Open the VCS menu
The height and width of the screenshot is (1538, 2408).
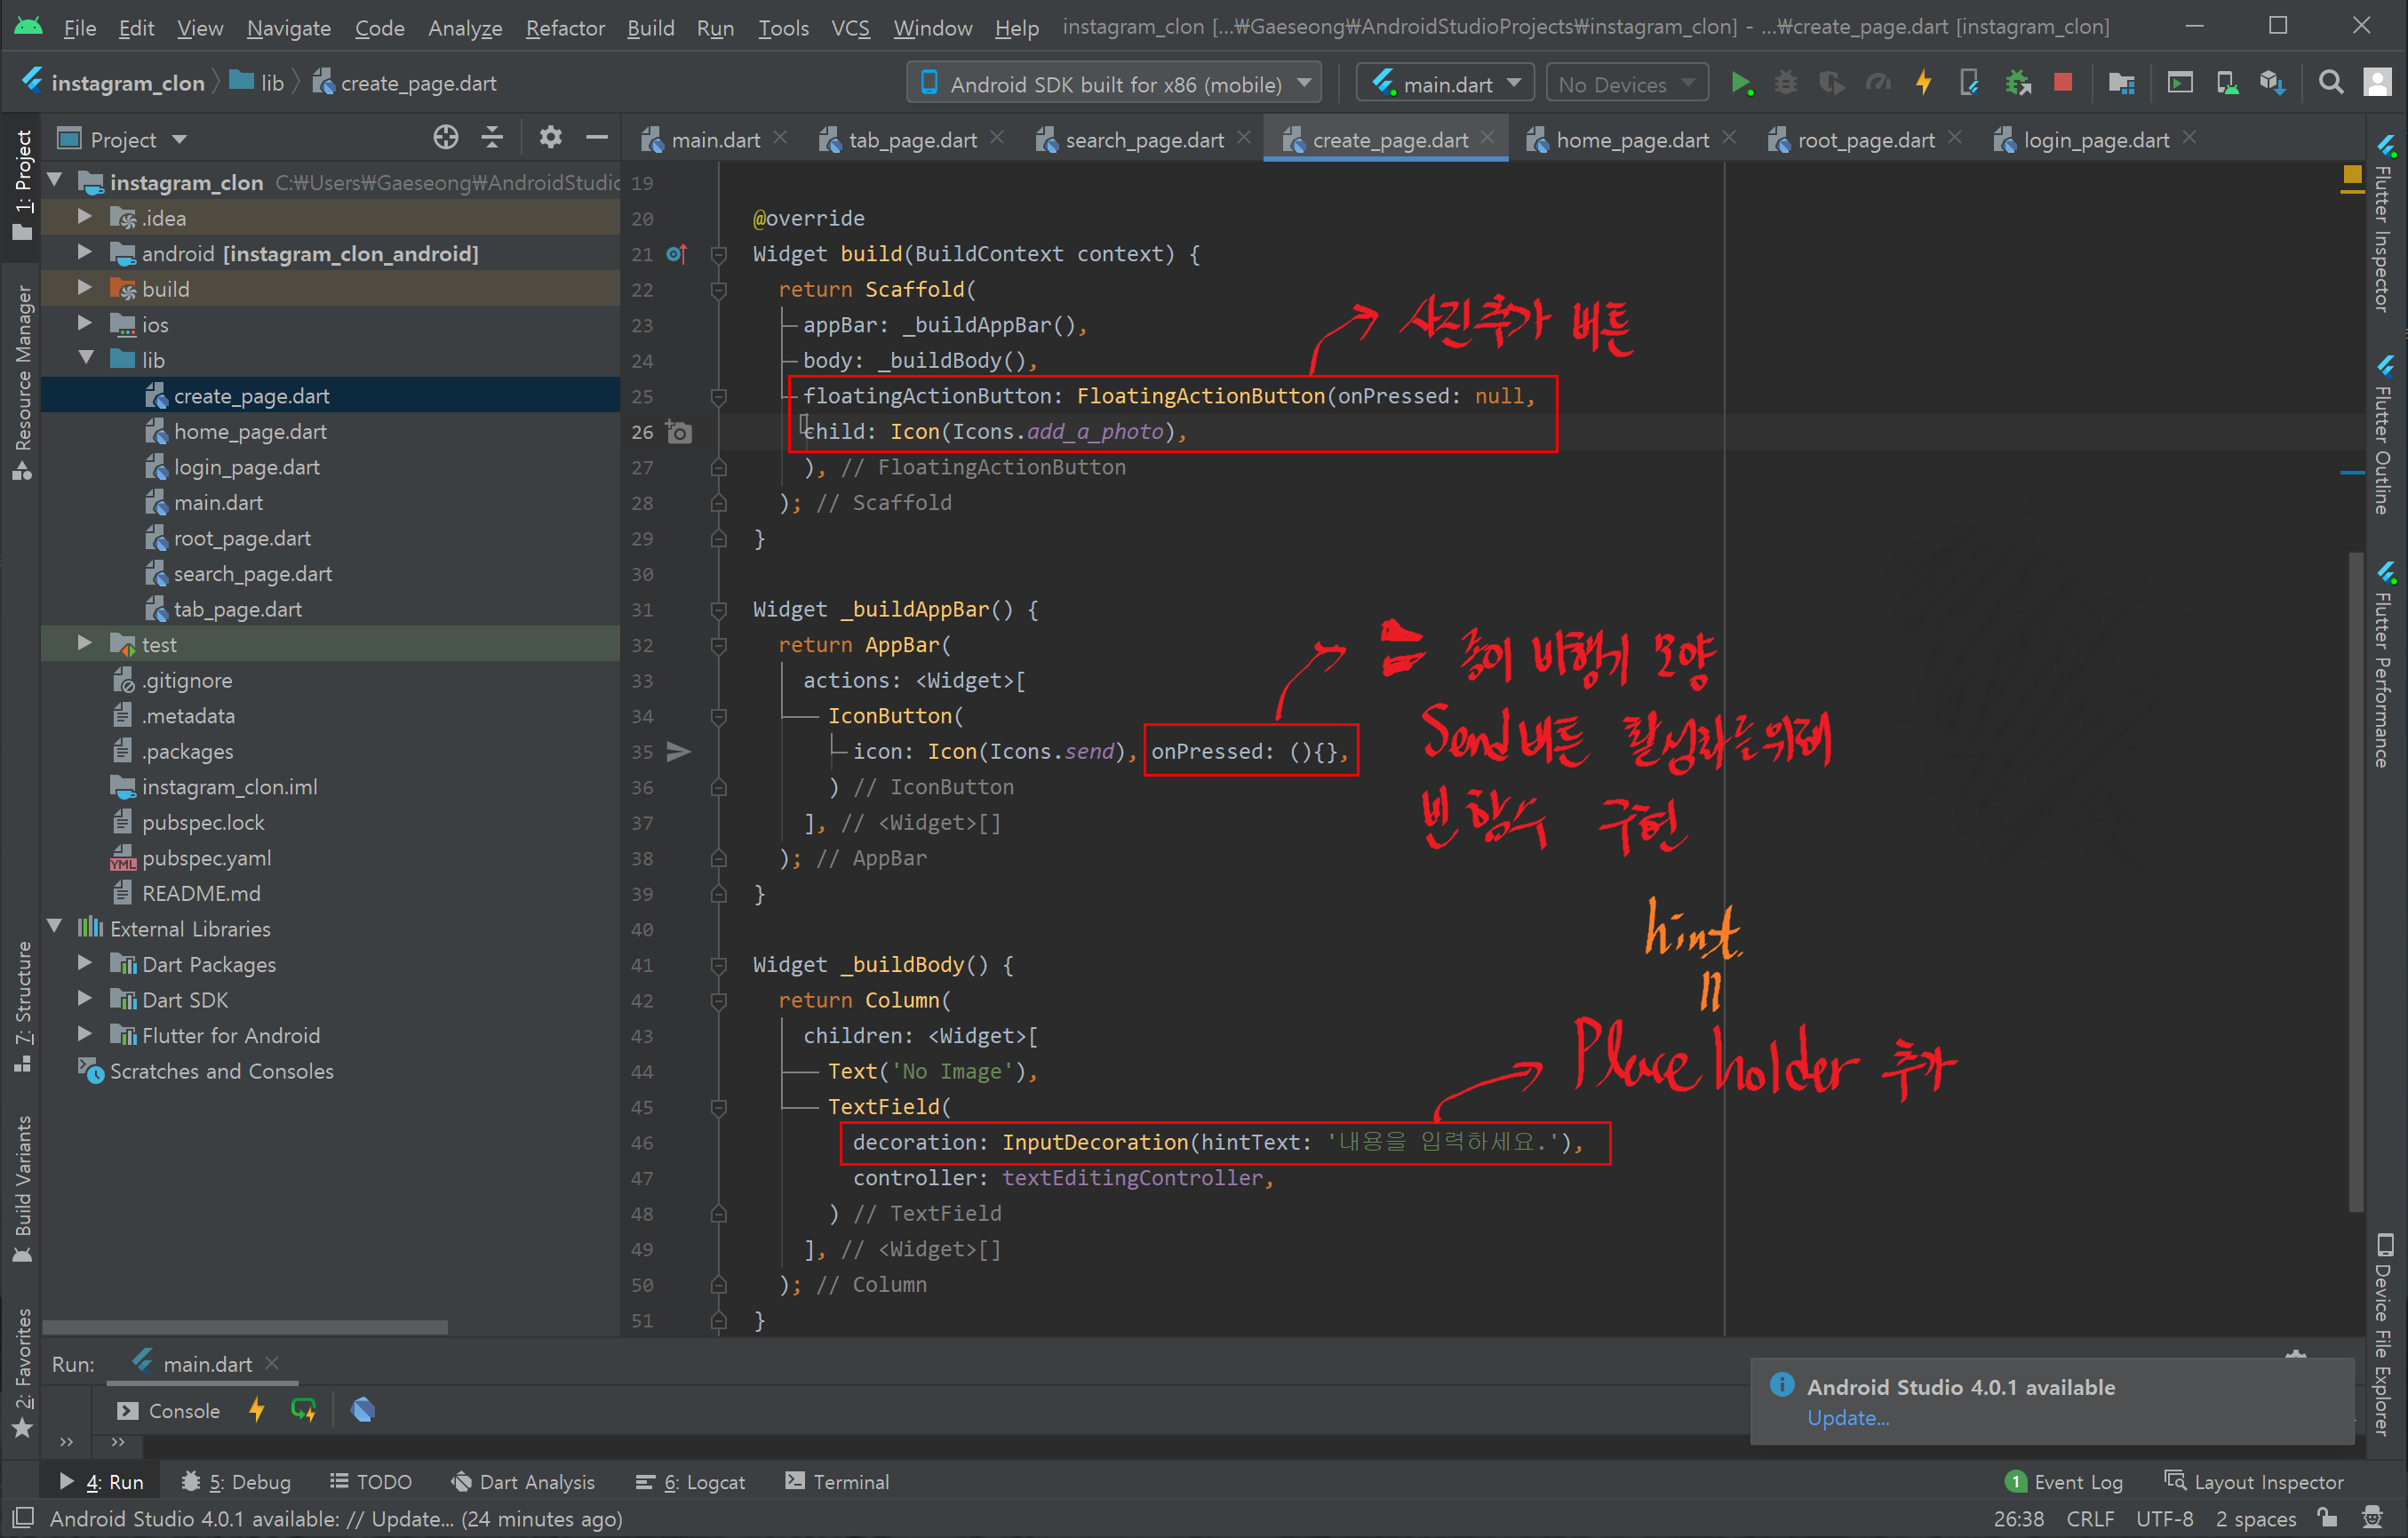[x=850, y=27]
